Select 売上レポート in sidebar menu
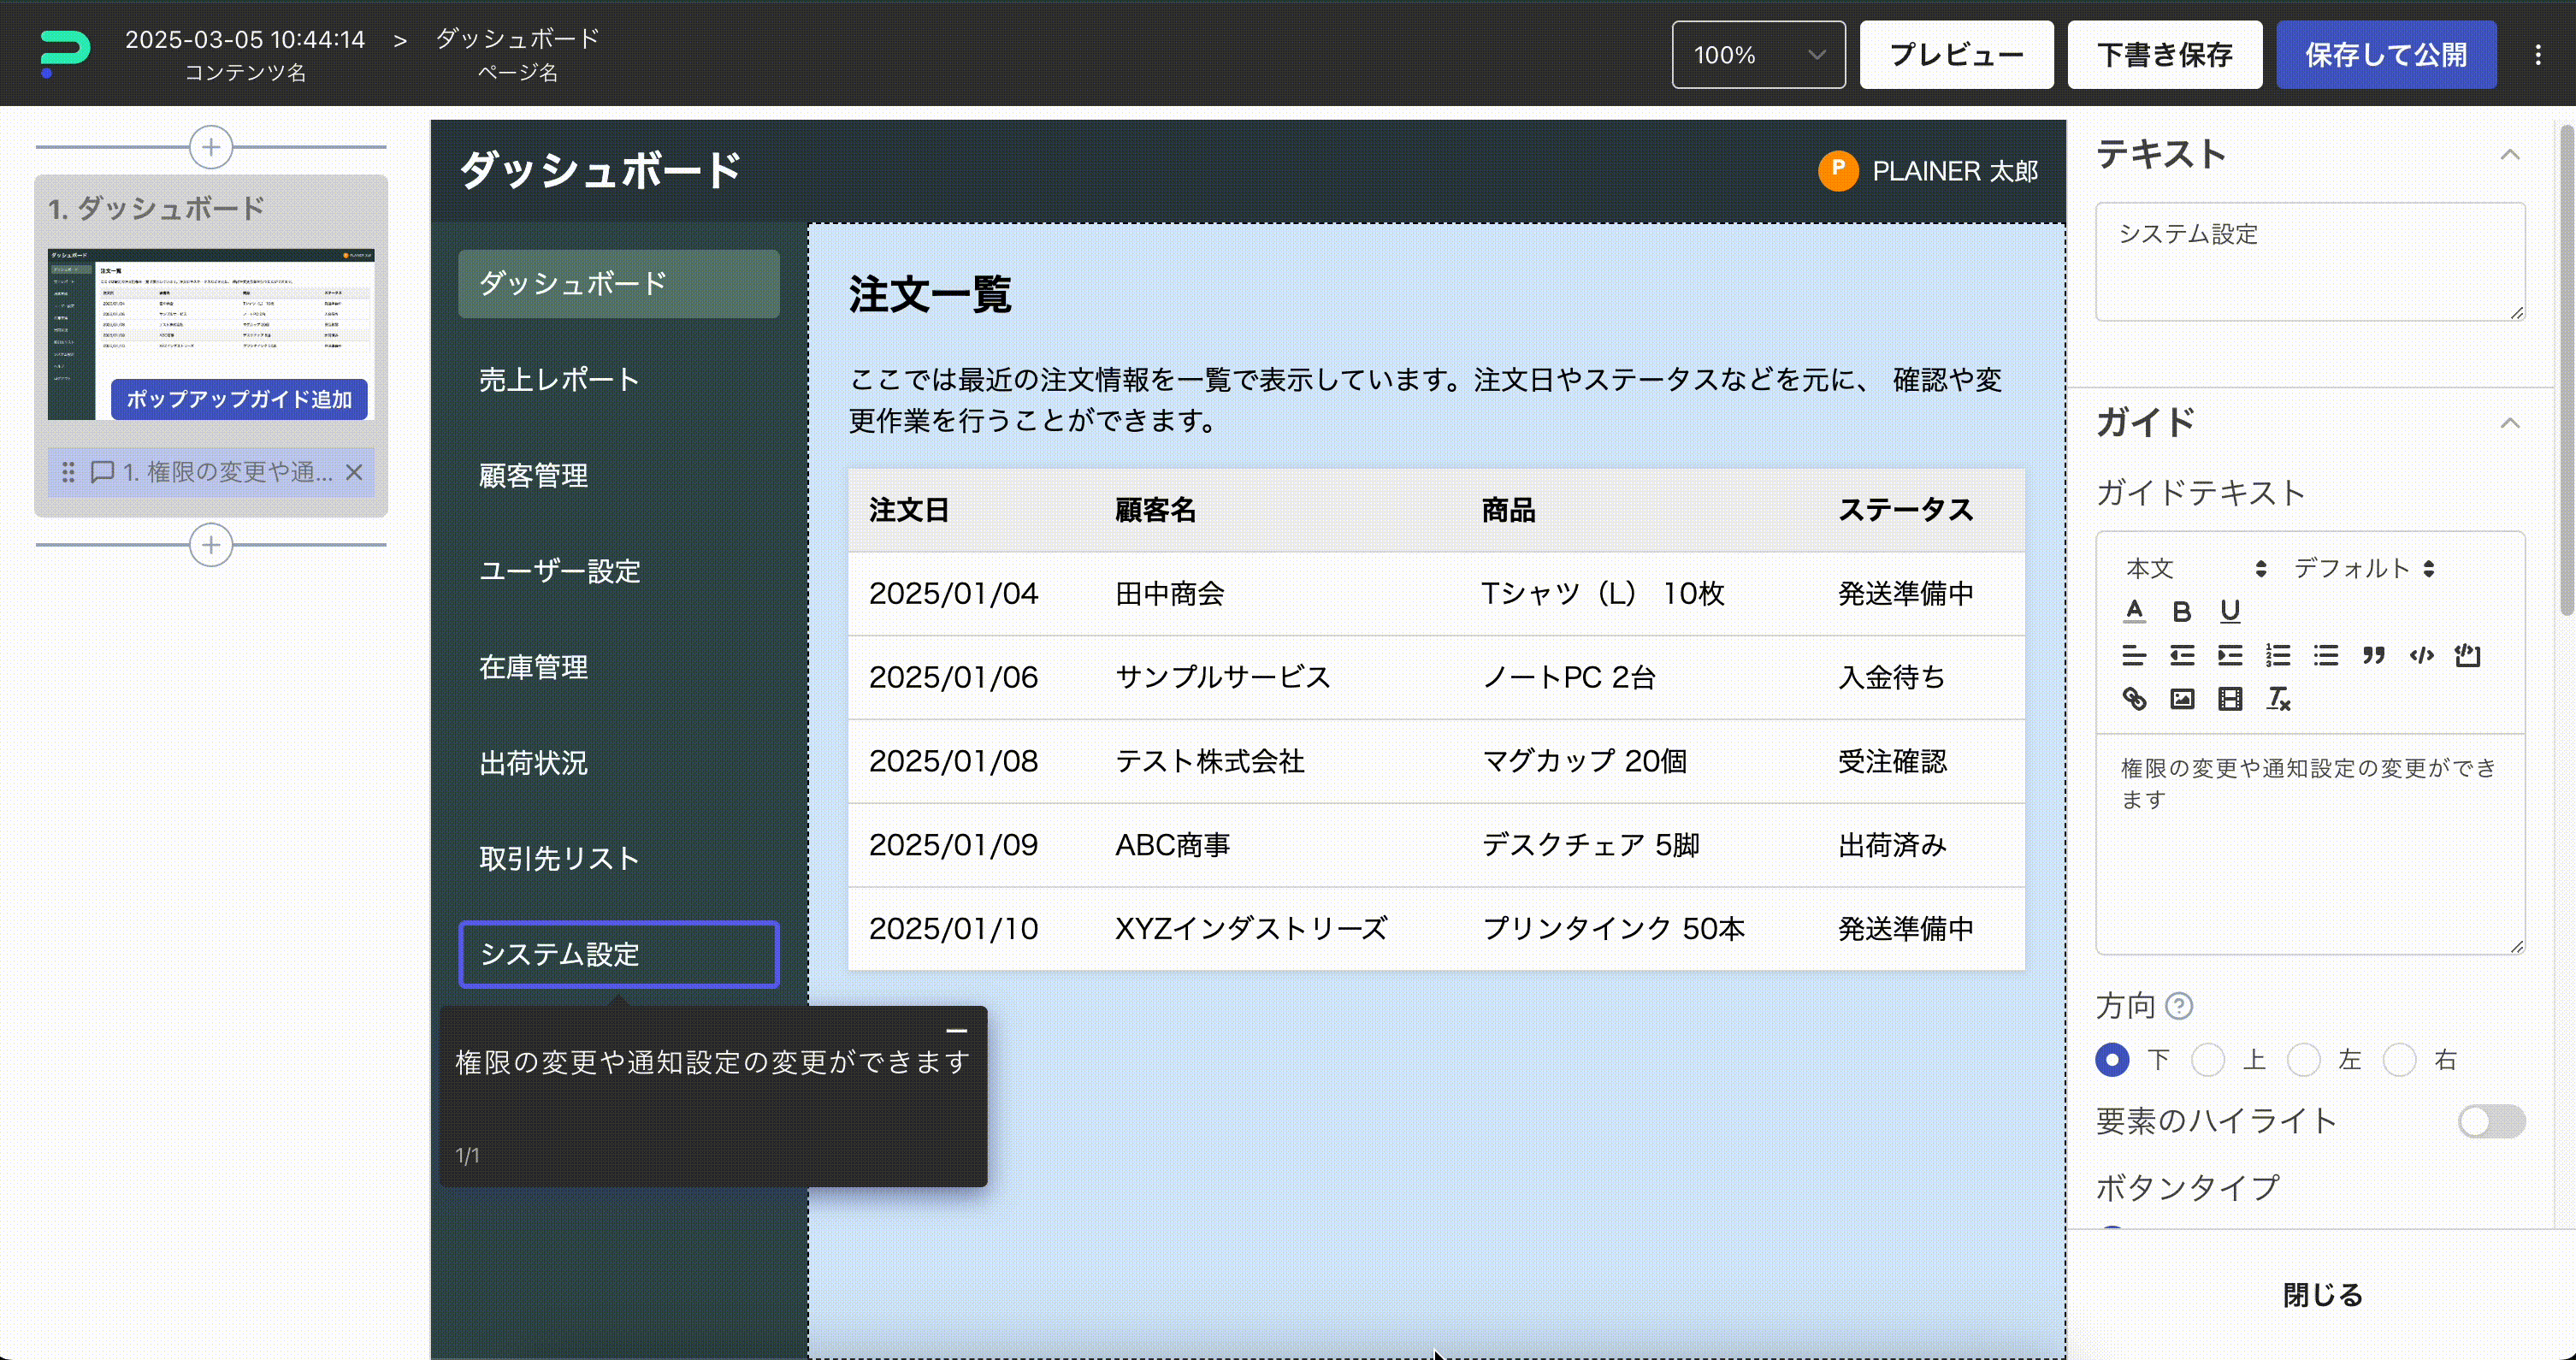This screenshot has width=2576, height=1360. pos(559,380)
